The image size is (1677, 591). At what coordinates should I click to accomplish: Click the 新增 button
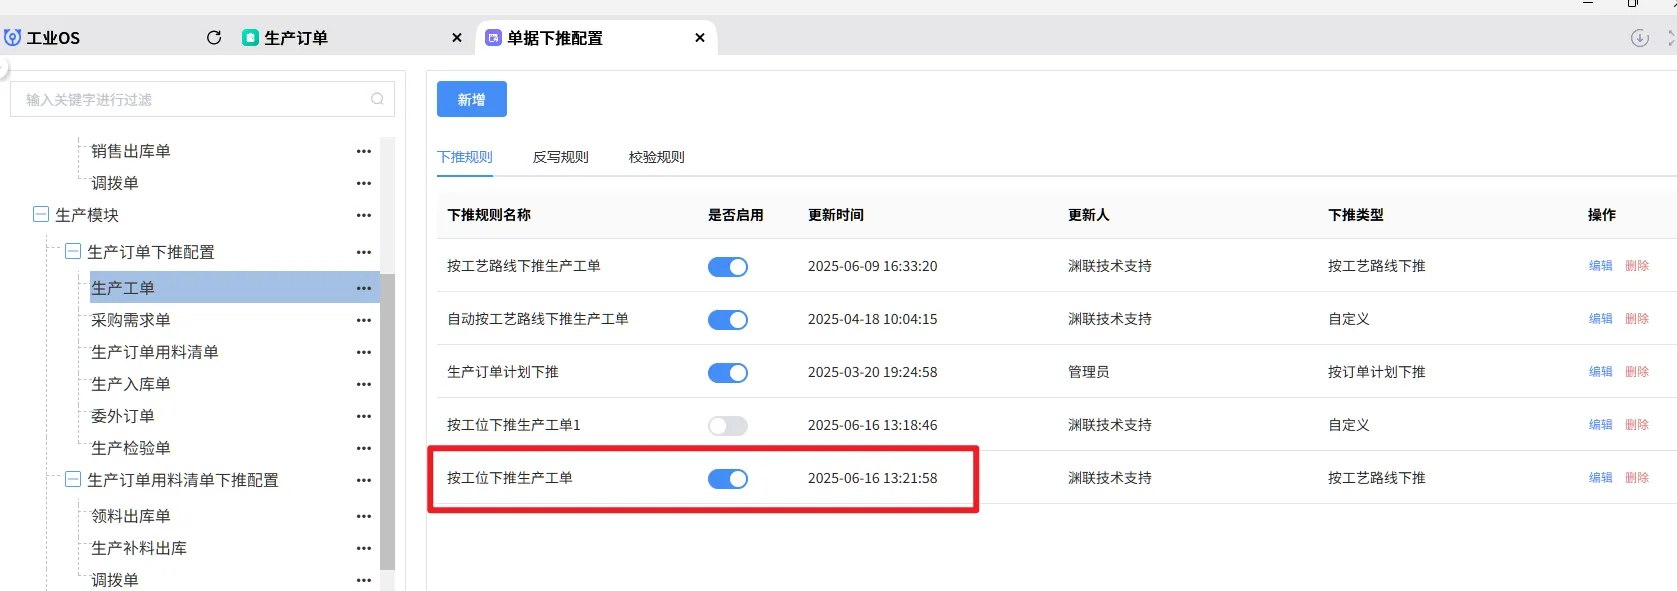tap(471, 100)
